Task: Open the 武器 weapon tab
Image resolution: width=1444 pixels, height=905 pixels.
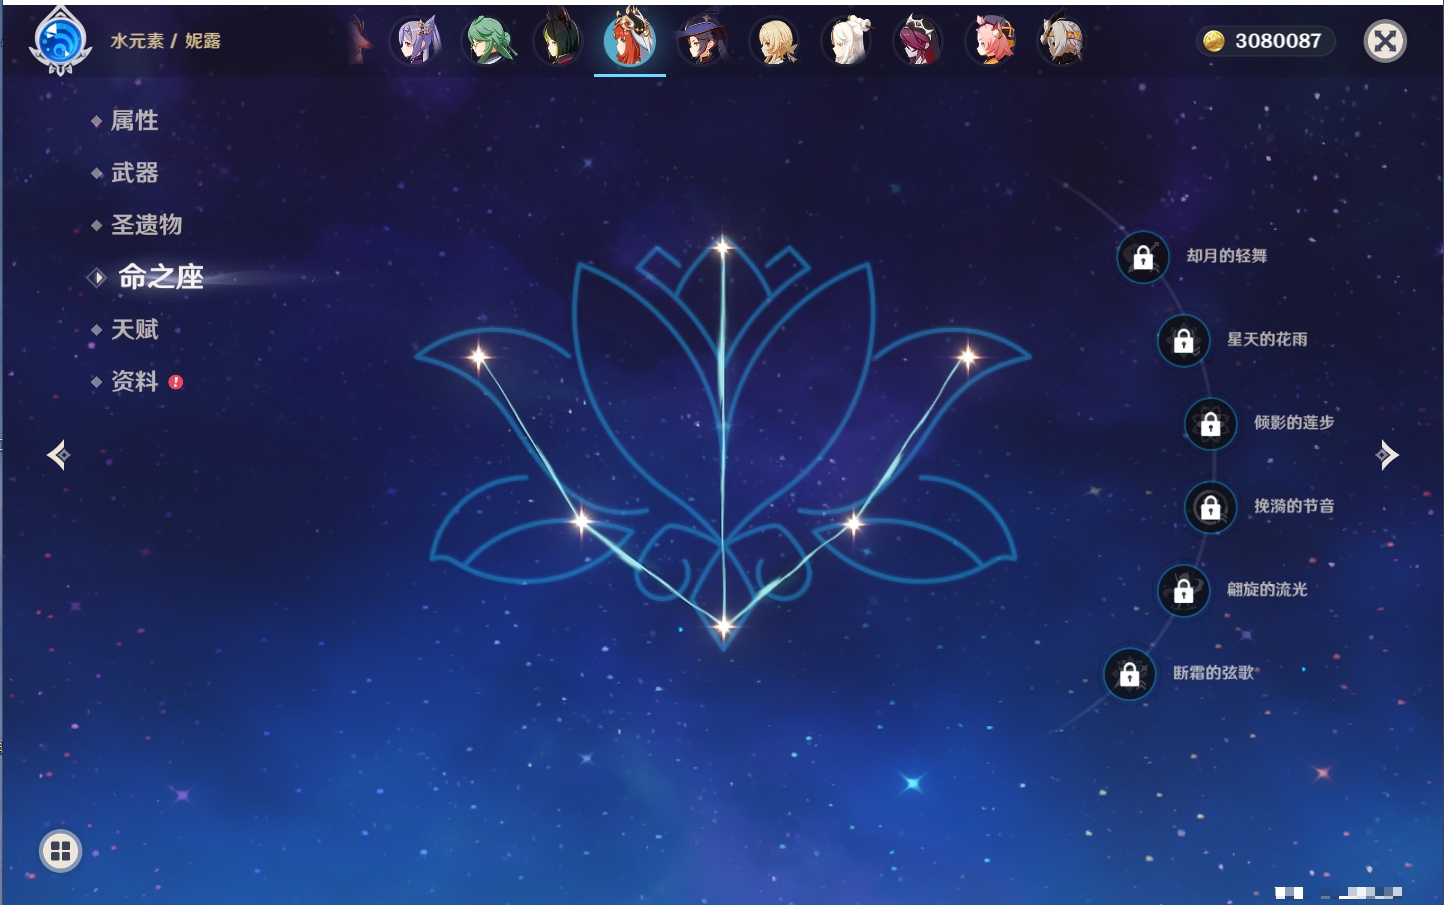Action: 134,173
